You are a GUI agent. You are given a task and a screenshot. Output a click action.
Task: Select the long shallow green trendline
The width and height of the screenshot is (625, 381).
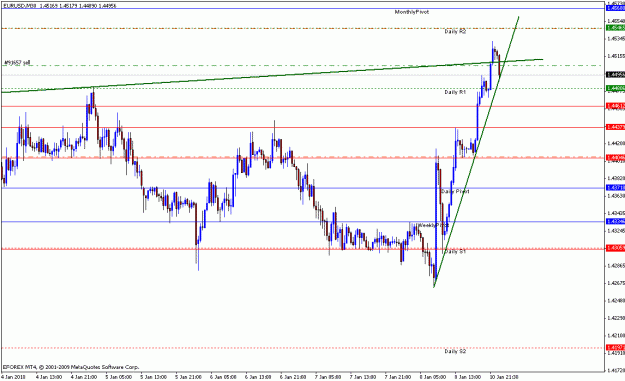[x=271, y=76]
